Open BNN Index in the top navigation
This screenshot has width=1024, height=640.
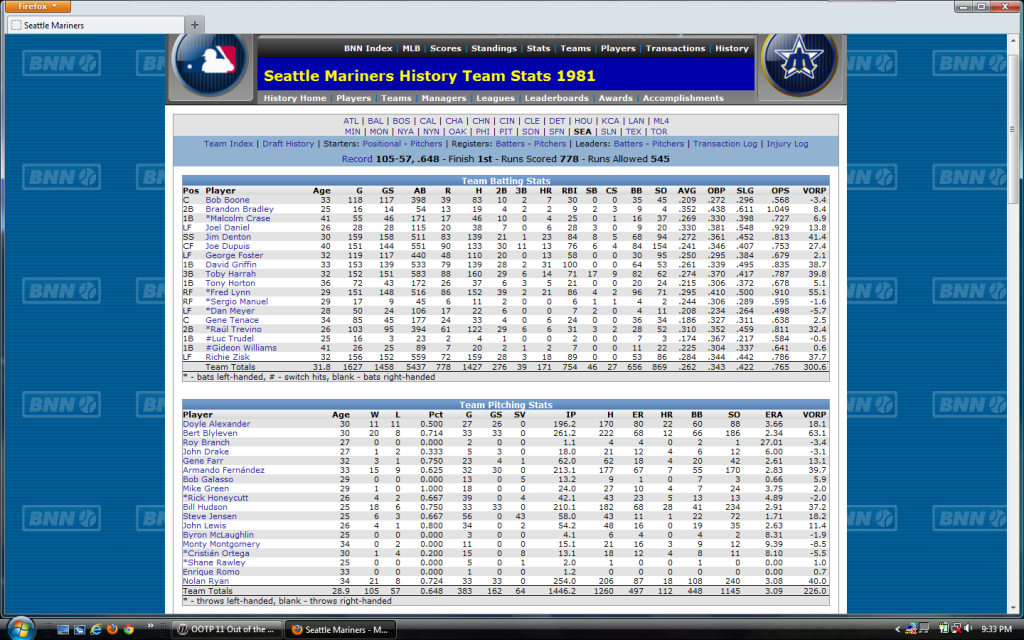(x=368, y=48)
